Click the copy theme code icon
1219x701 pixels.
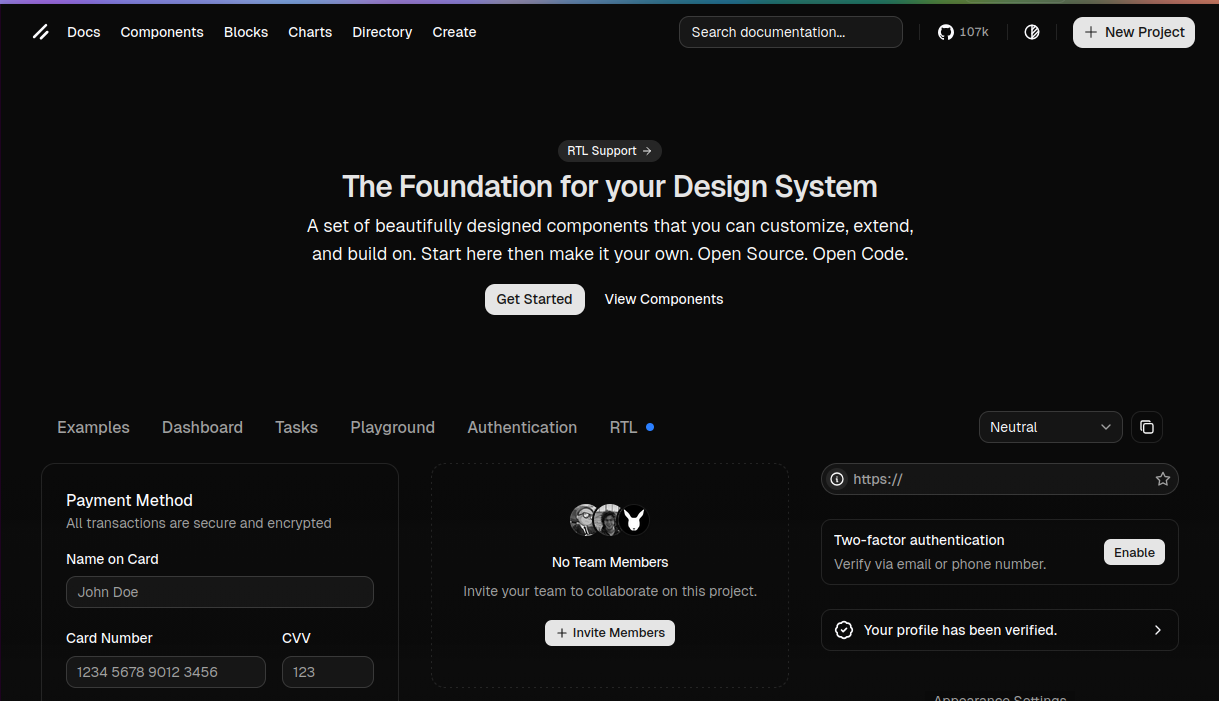tap(1147, 427)
